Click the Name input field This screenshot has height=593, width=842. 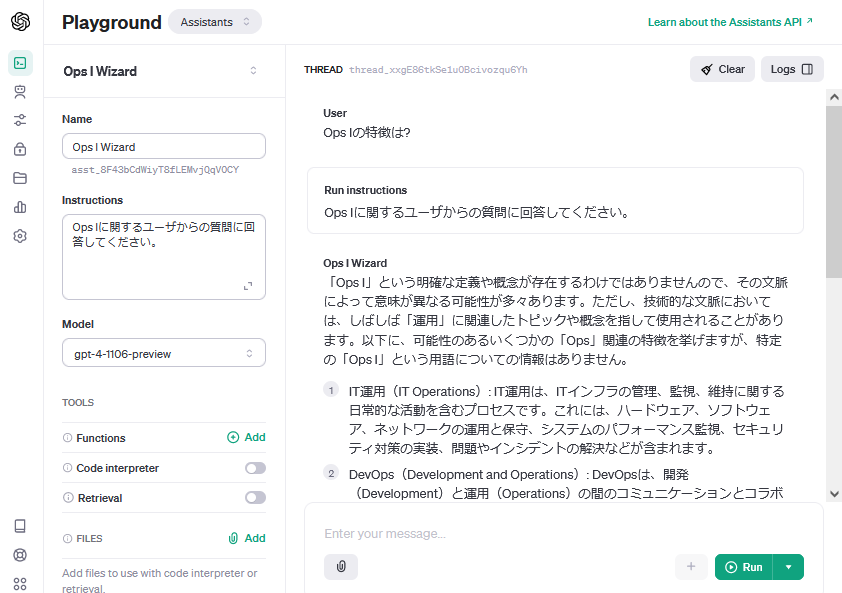tap(164, 147)
